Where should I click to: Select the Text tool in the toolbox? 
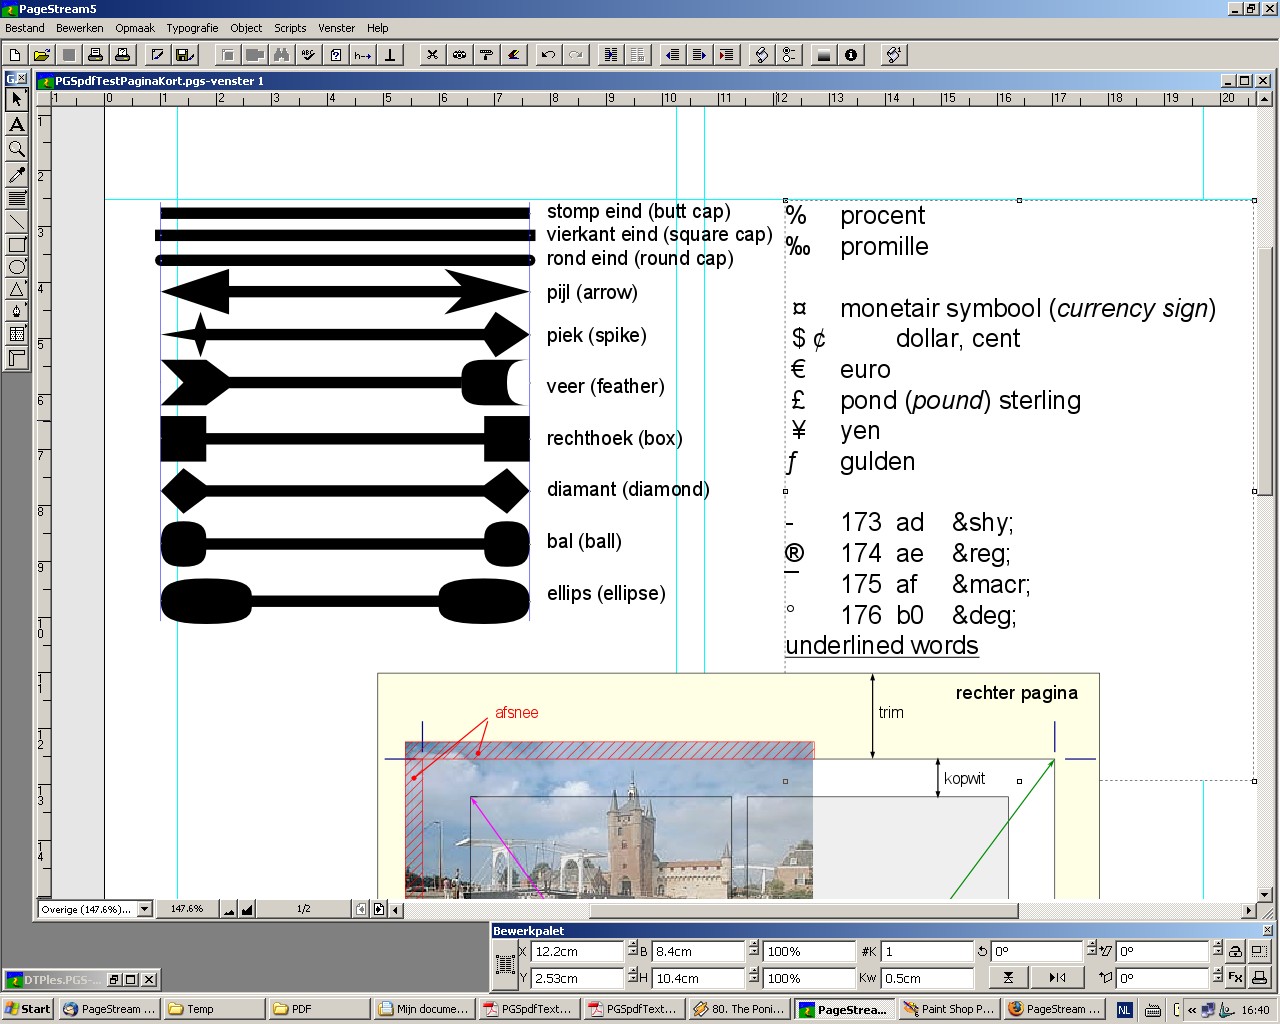point(17,124)
